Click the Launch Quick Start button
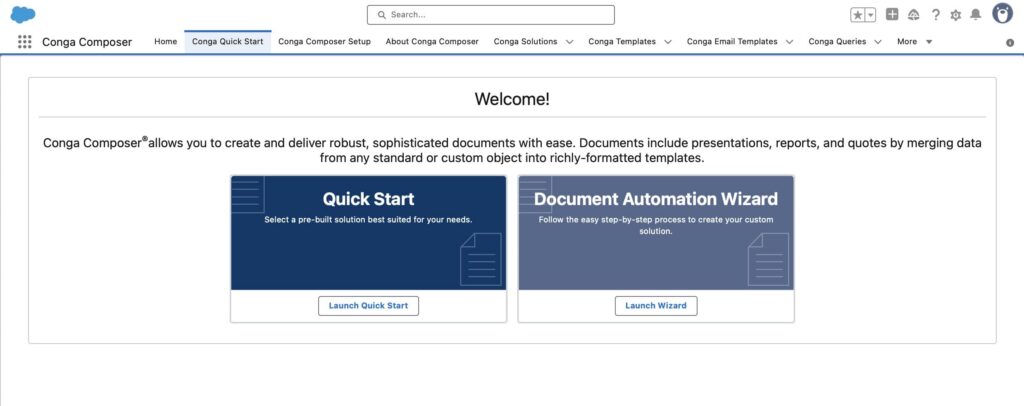This screenshot has height=406, width=1024. click(368, 306)
